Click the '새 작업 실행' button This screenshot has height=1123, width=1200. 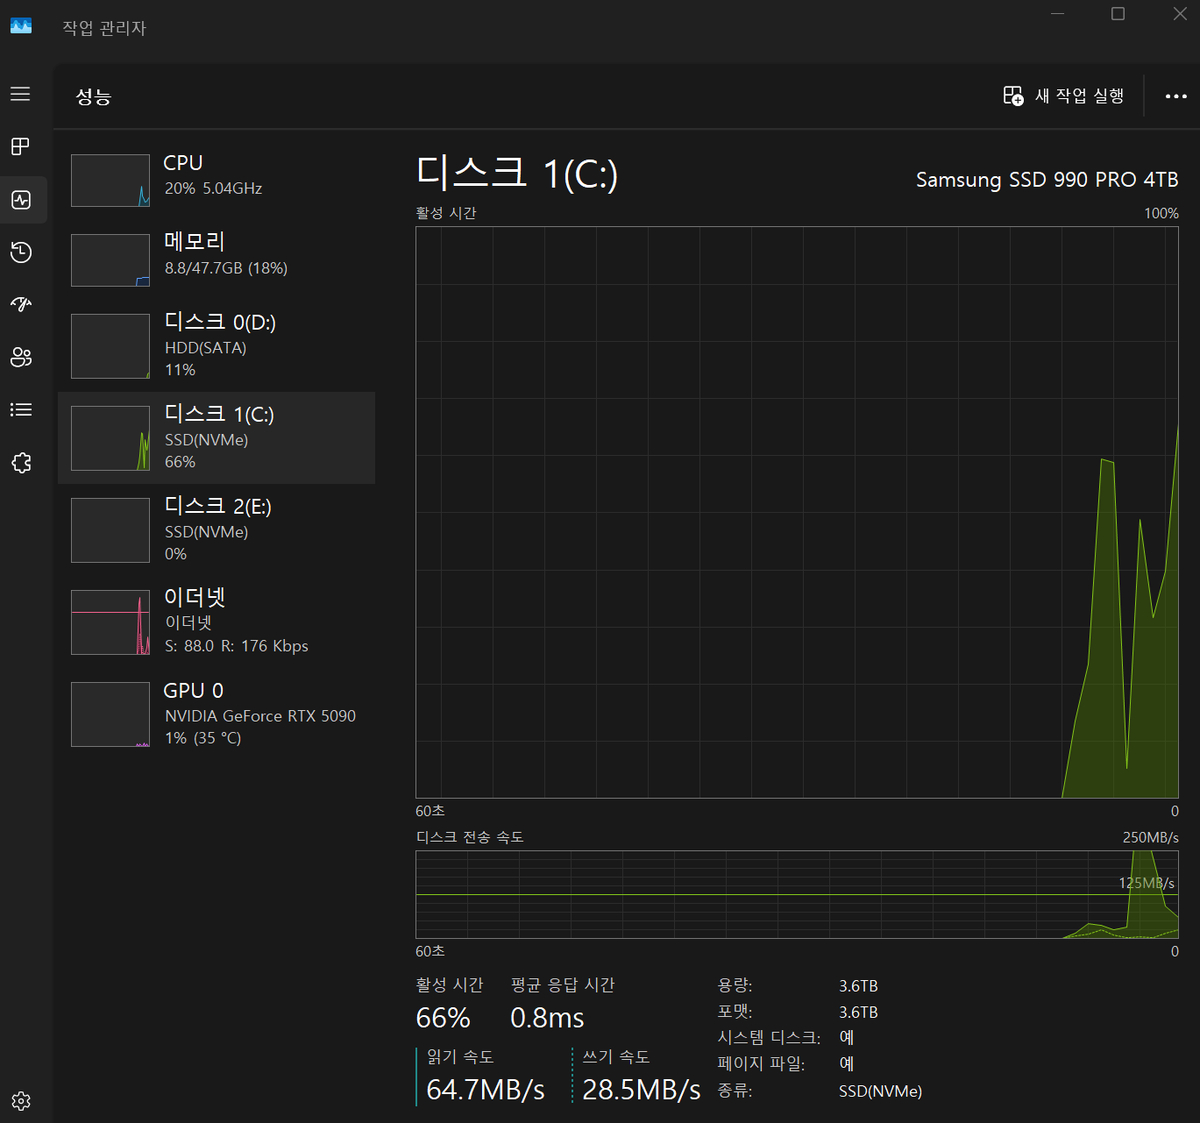click(x=1064, y=96)
